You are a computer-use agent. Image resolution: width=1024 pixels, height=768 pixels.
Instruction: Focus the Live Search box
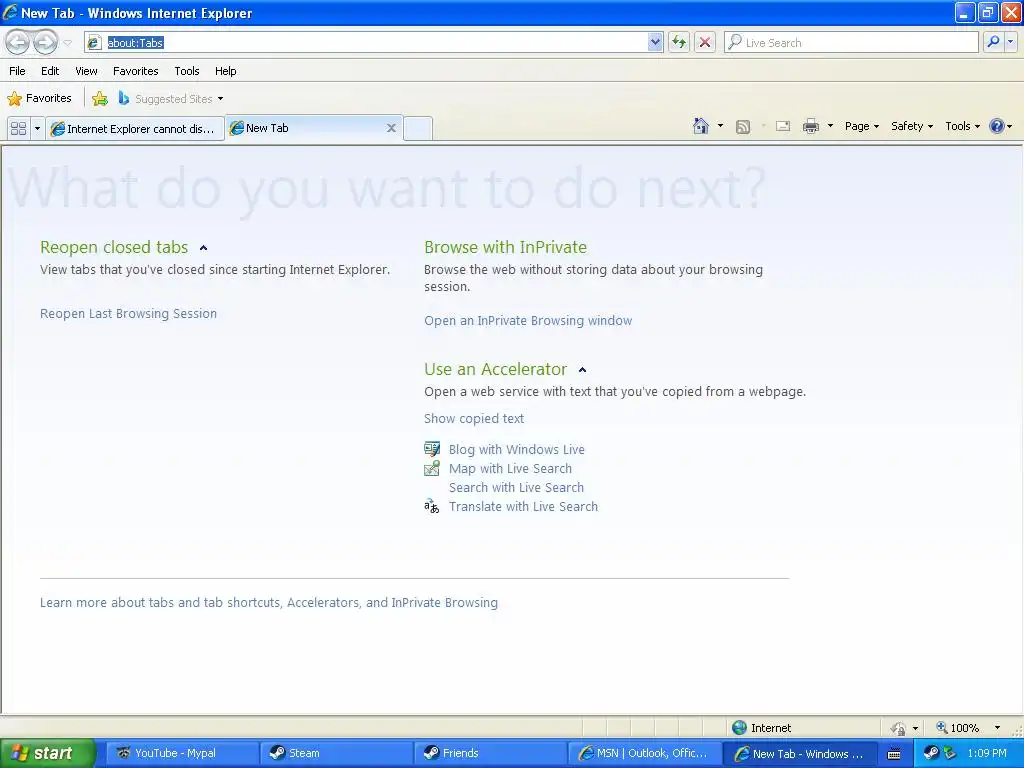click(852, 42)
